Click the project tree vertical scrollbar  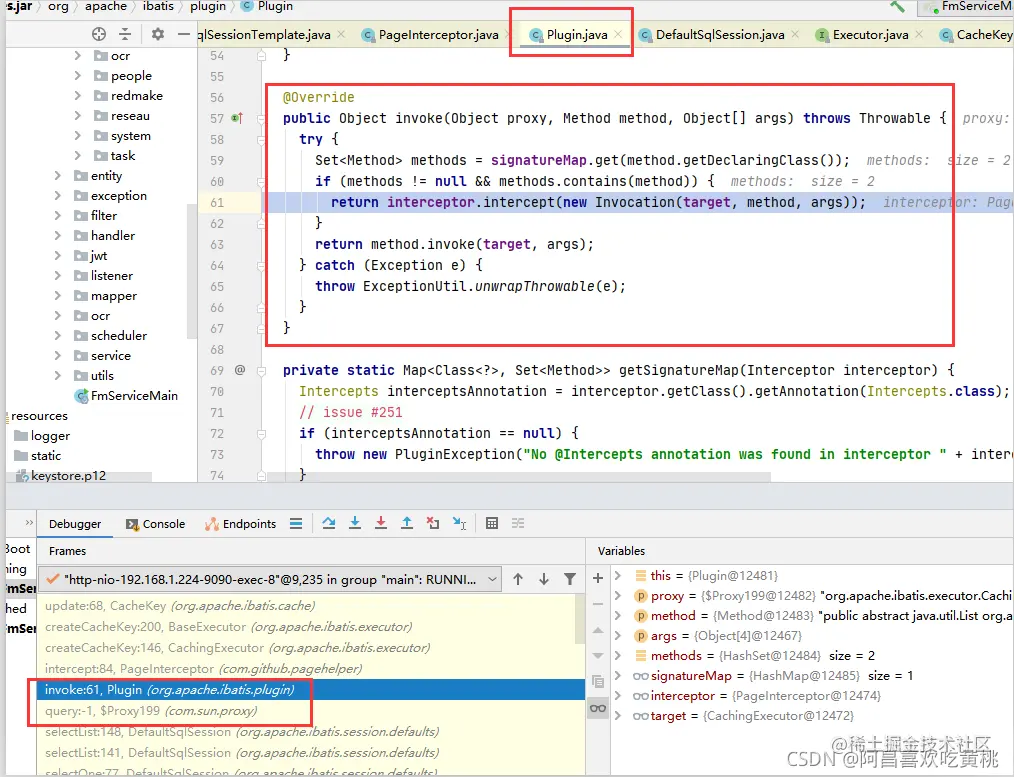[x=191, y=271]
